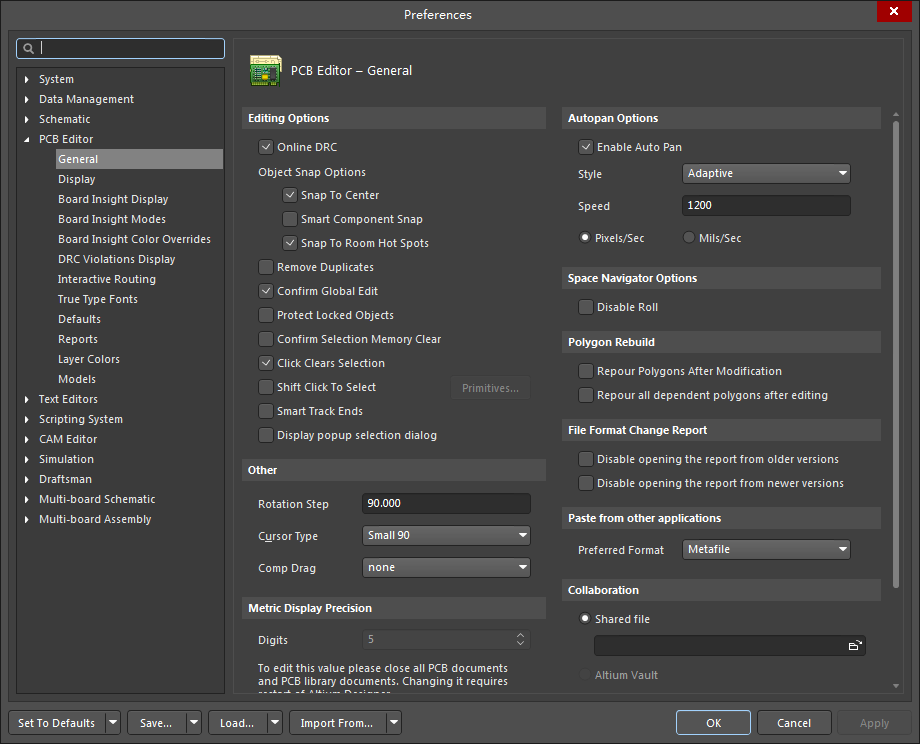Open Set To Defaults dropdown arrow
920x744 pixels.
point(113,723)
